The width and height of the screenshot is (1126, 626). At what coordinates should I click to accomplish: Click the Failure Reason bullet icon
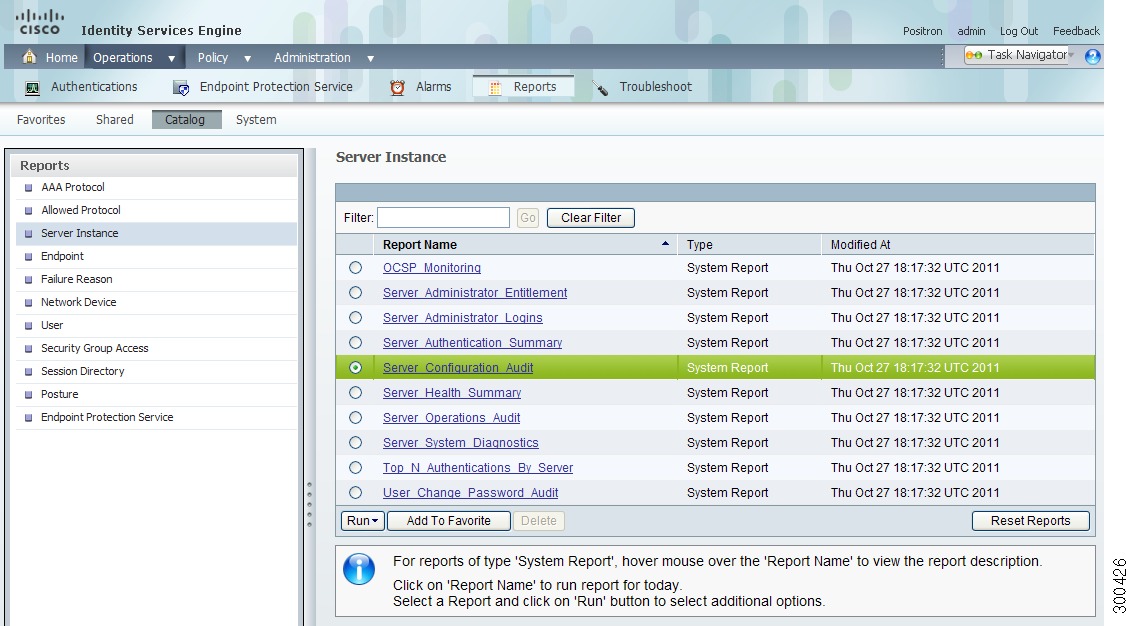pyautogui.click(x=29, y=279)
